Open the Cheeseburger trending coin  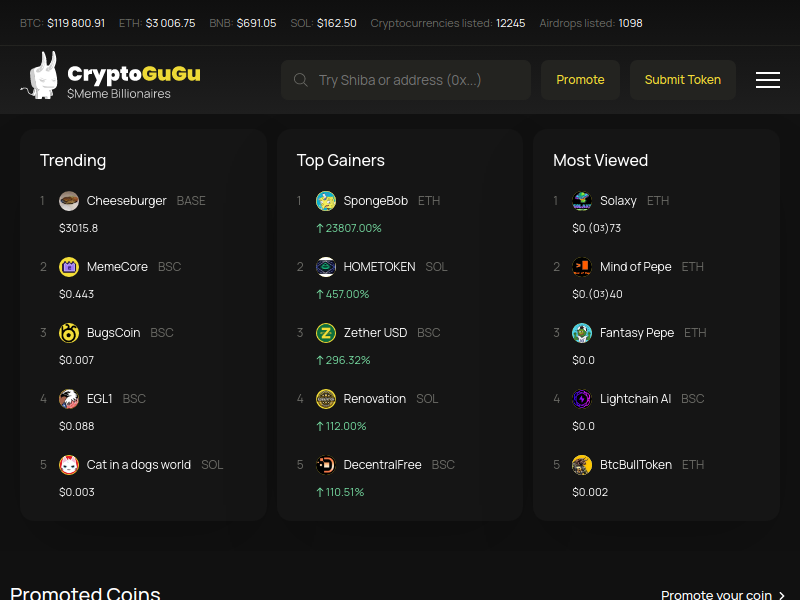127,201
